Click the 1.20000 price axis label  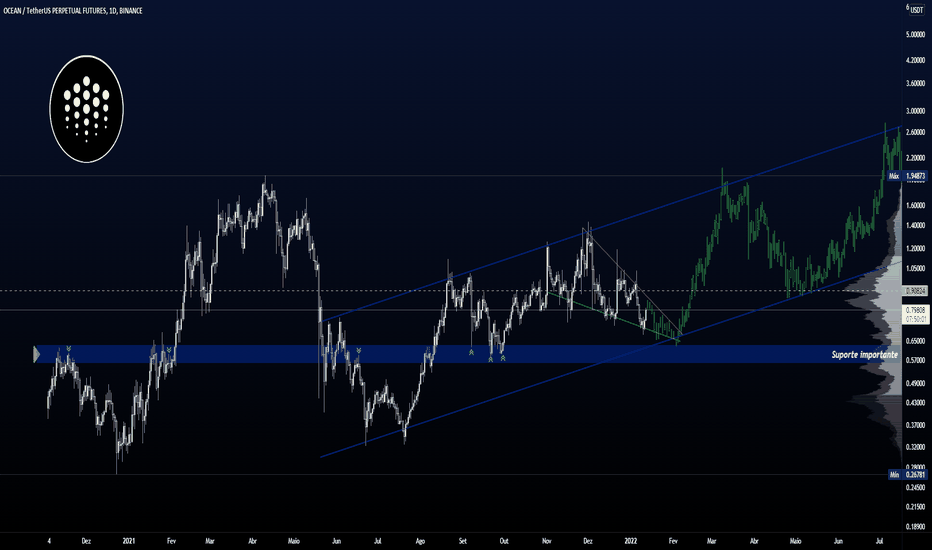(915, 249)
